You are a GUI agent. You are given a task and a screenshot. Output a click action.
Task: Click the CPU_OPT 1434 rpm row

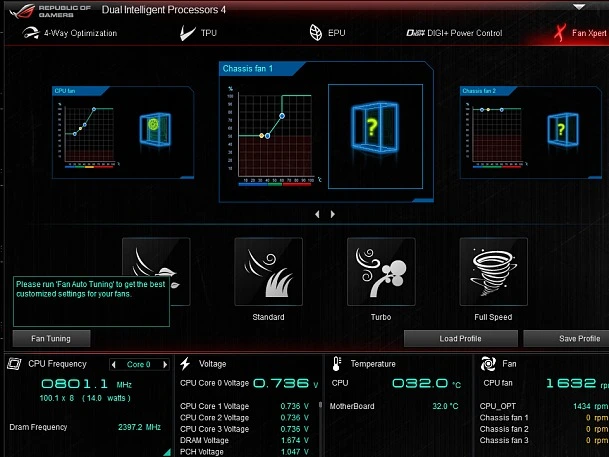coord(544,406)
